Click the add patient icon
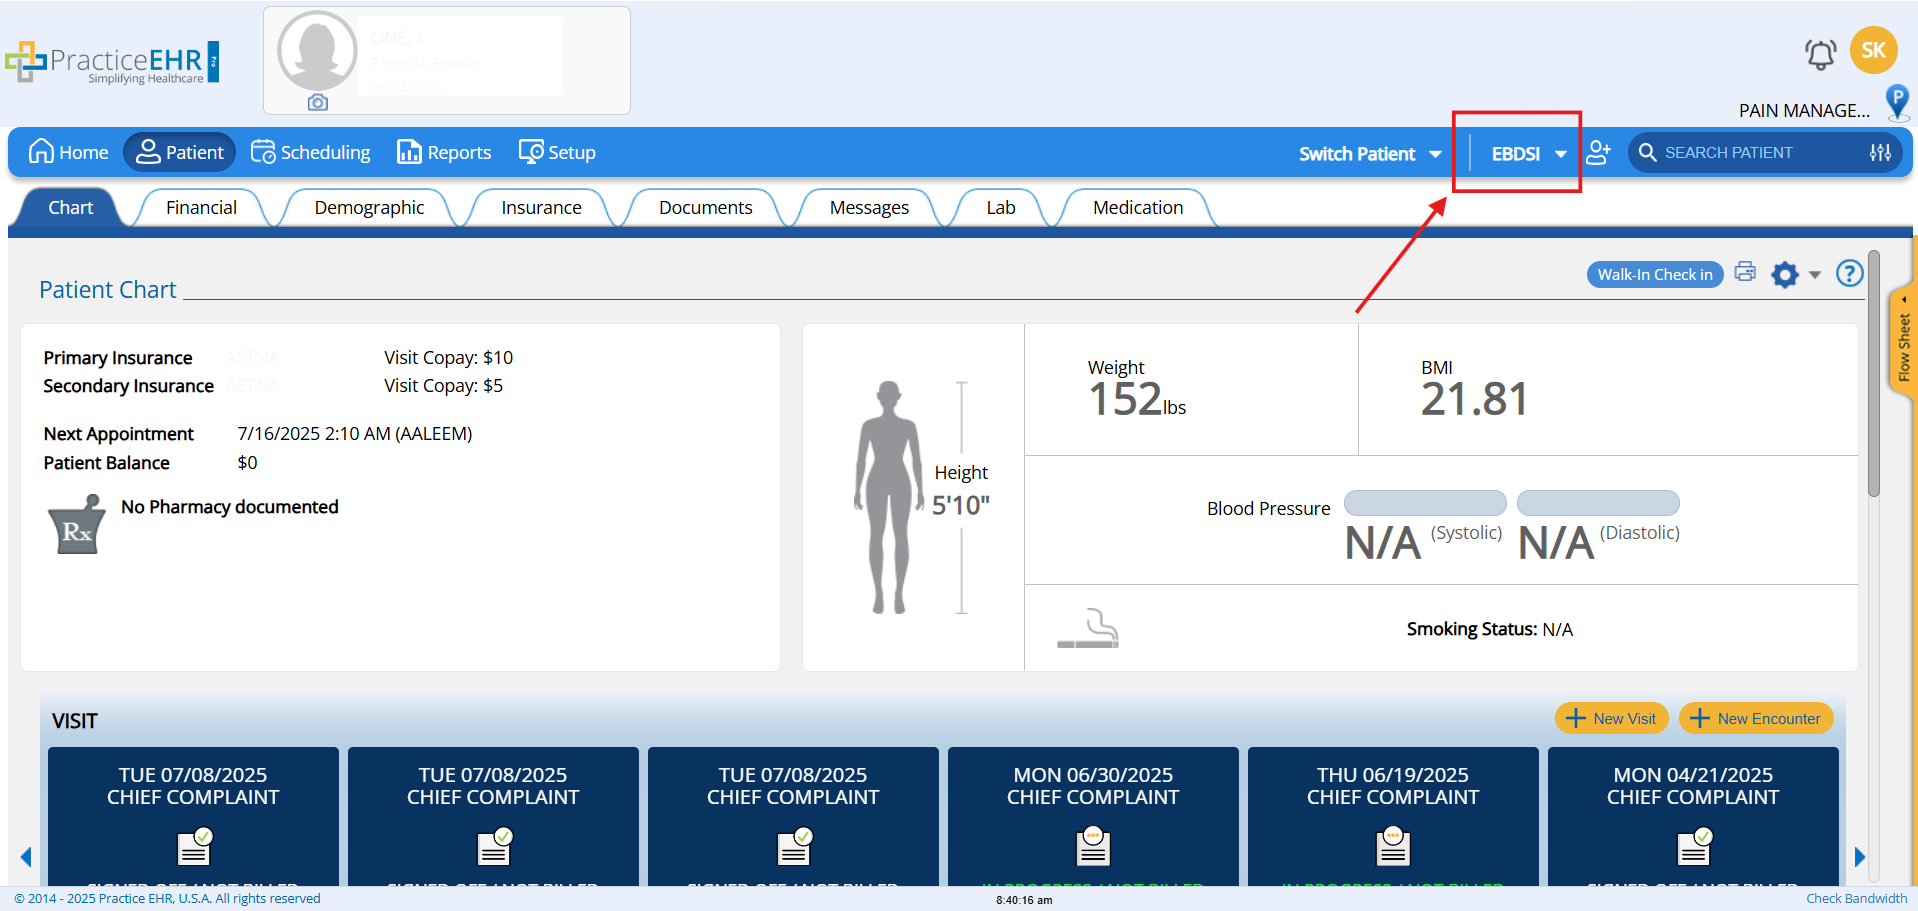 point(1598,152)
